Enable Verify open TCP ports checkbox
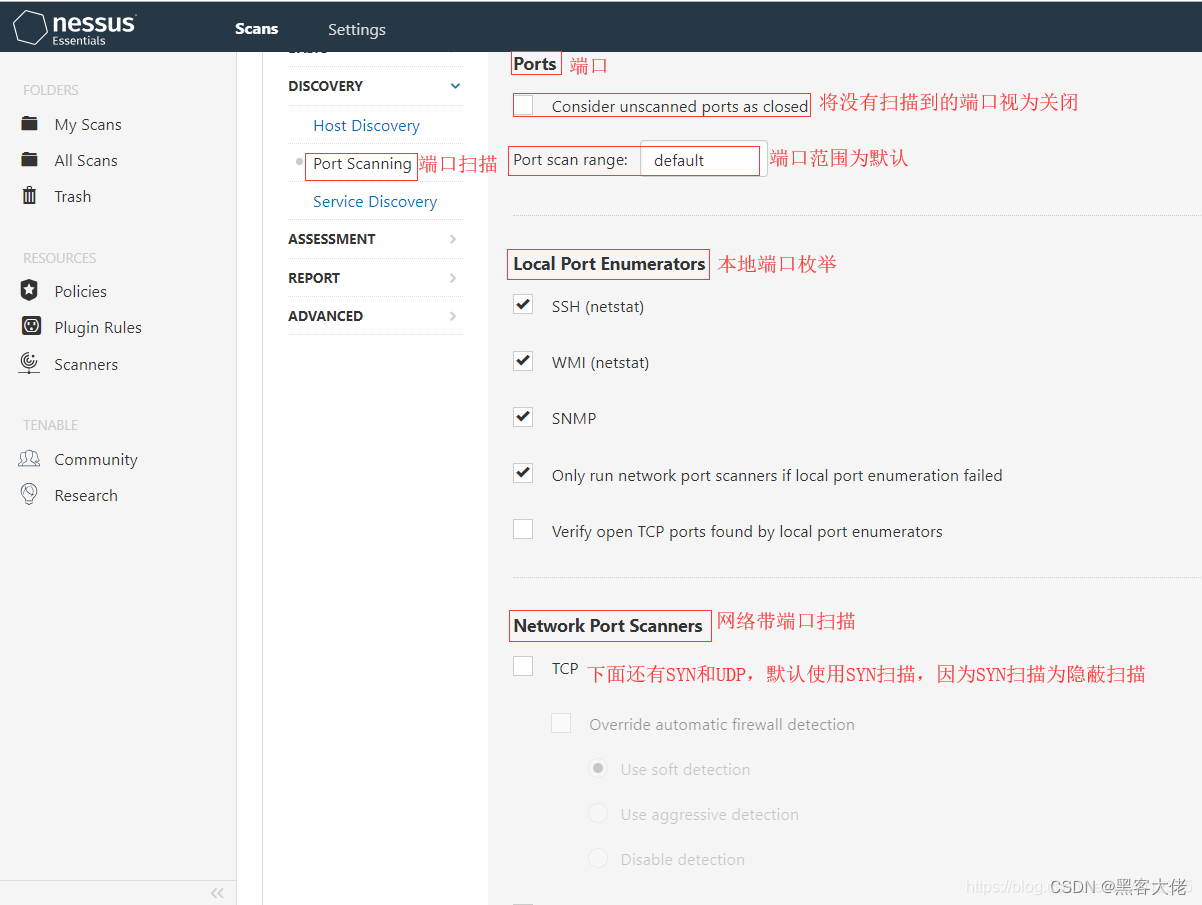1202x905 pixels. 523,530
